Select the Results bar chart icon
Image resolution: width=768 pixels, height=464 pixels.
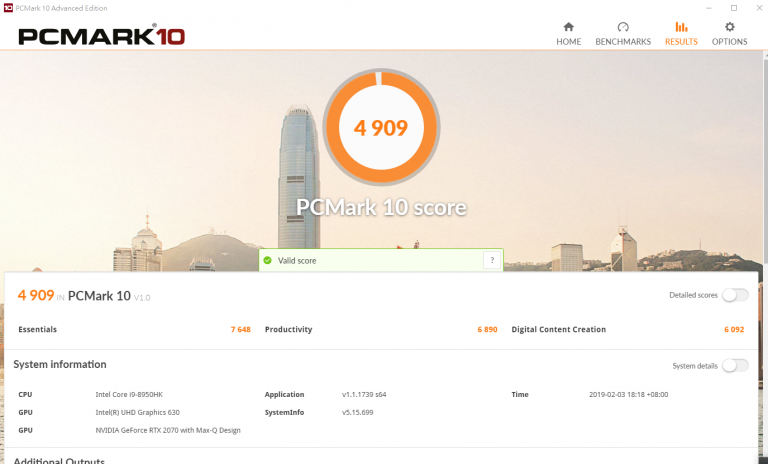[681, 27]
